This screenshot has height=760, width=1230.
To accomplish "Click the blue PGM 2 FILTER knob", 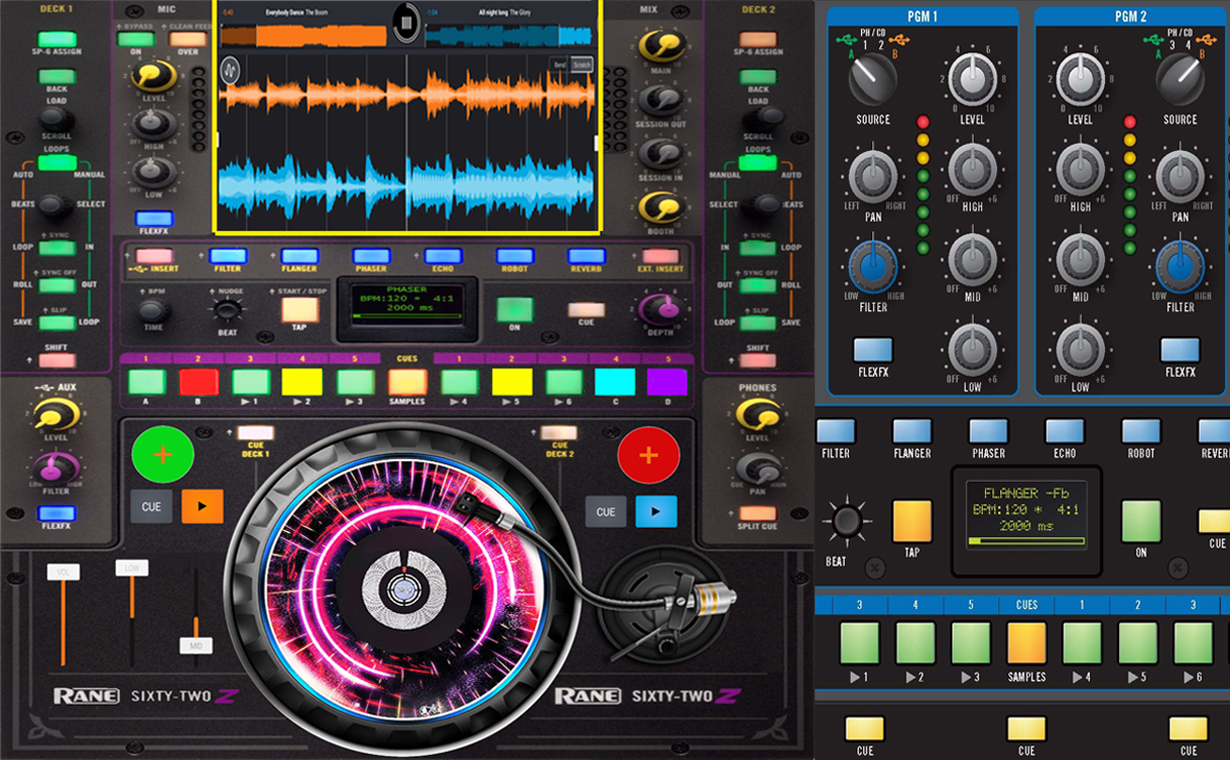I will click(1180, 267).
